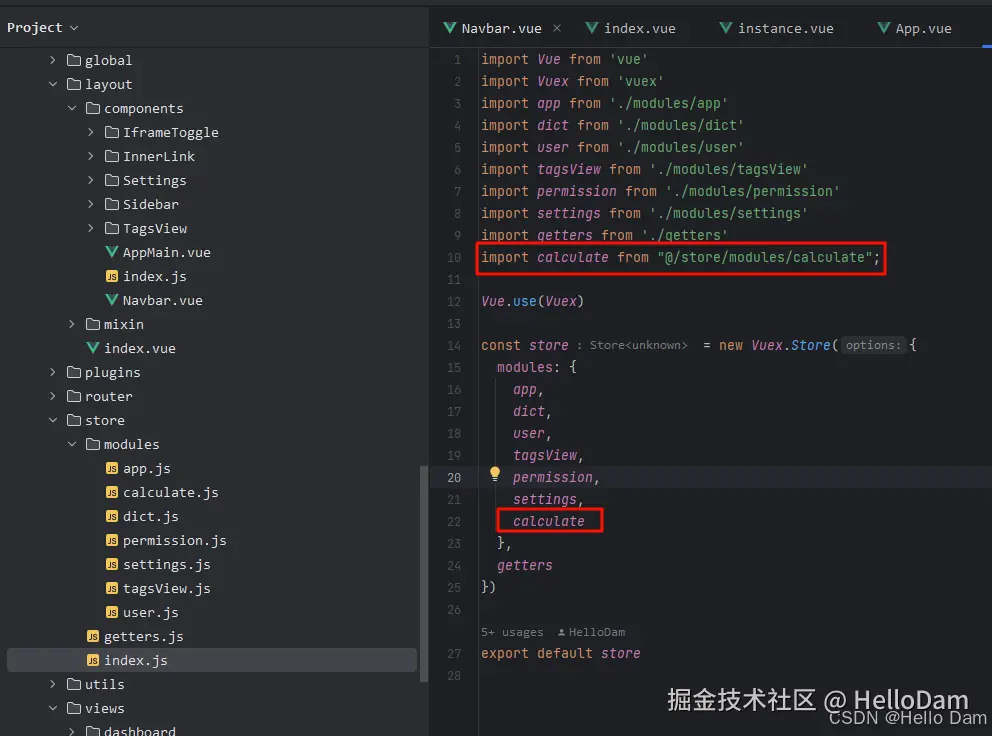Image resolution: width=992 pixels, height=736 pixels.
Task: Click the plugins folder icon
Action: point(74,372)
